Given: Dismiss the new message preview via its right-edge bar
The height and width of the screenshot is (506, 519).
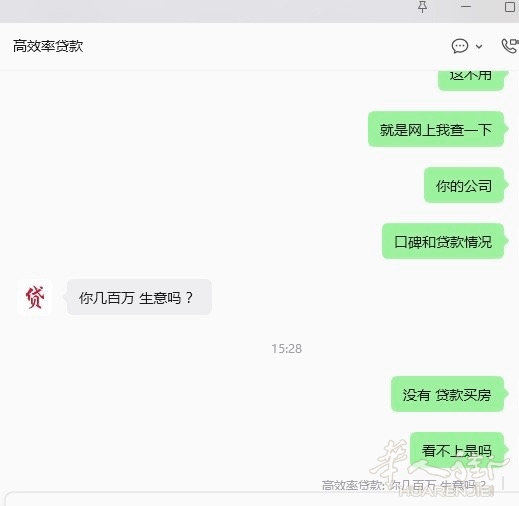Looking at the screenshot, I should (502, 483).
